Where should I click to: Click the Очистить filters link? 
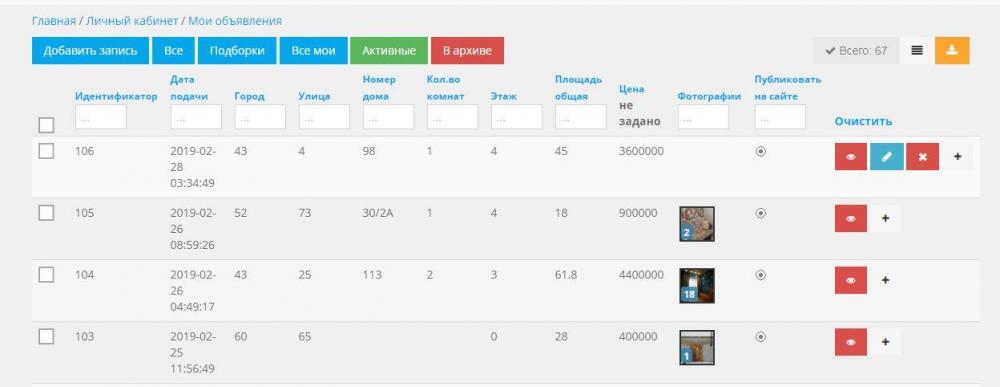[863, 121]
